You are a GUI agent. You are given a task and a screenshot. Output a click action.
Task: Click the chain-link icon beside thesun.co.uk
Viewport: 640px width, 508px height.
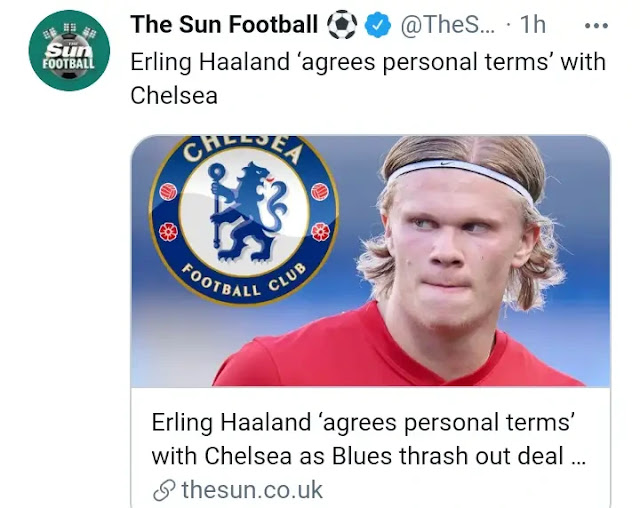[165, 489]
